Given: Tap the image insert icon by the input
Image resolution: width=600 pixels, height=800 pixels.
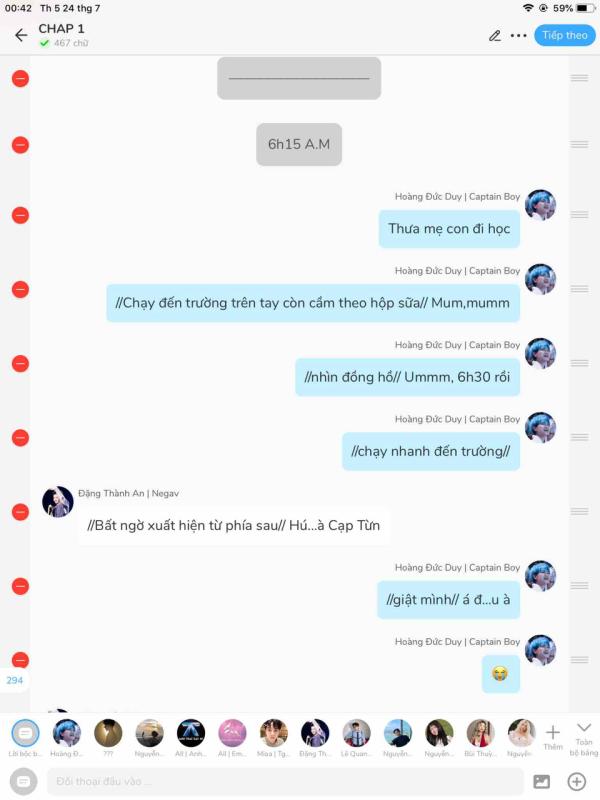Looking at the screenshot, I should tap(541, 781).
